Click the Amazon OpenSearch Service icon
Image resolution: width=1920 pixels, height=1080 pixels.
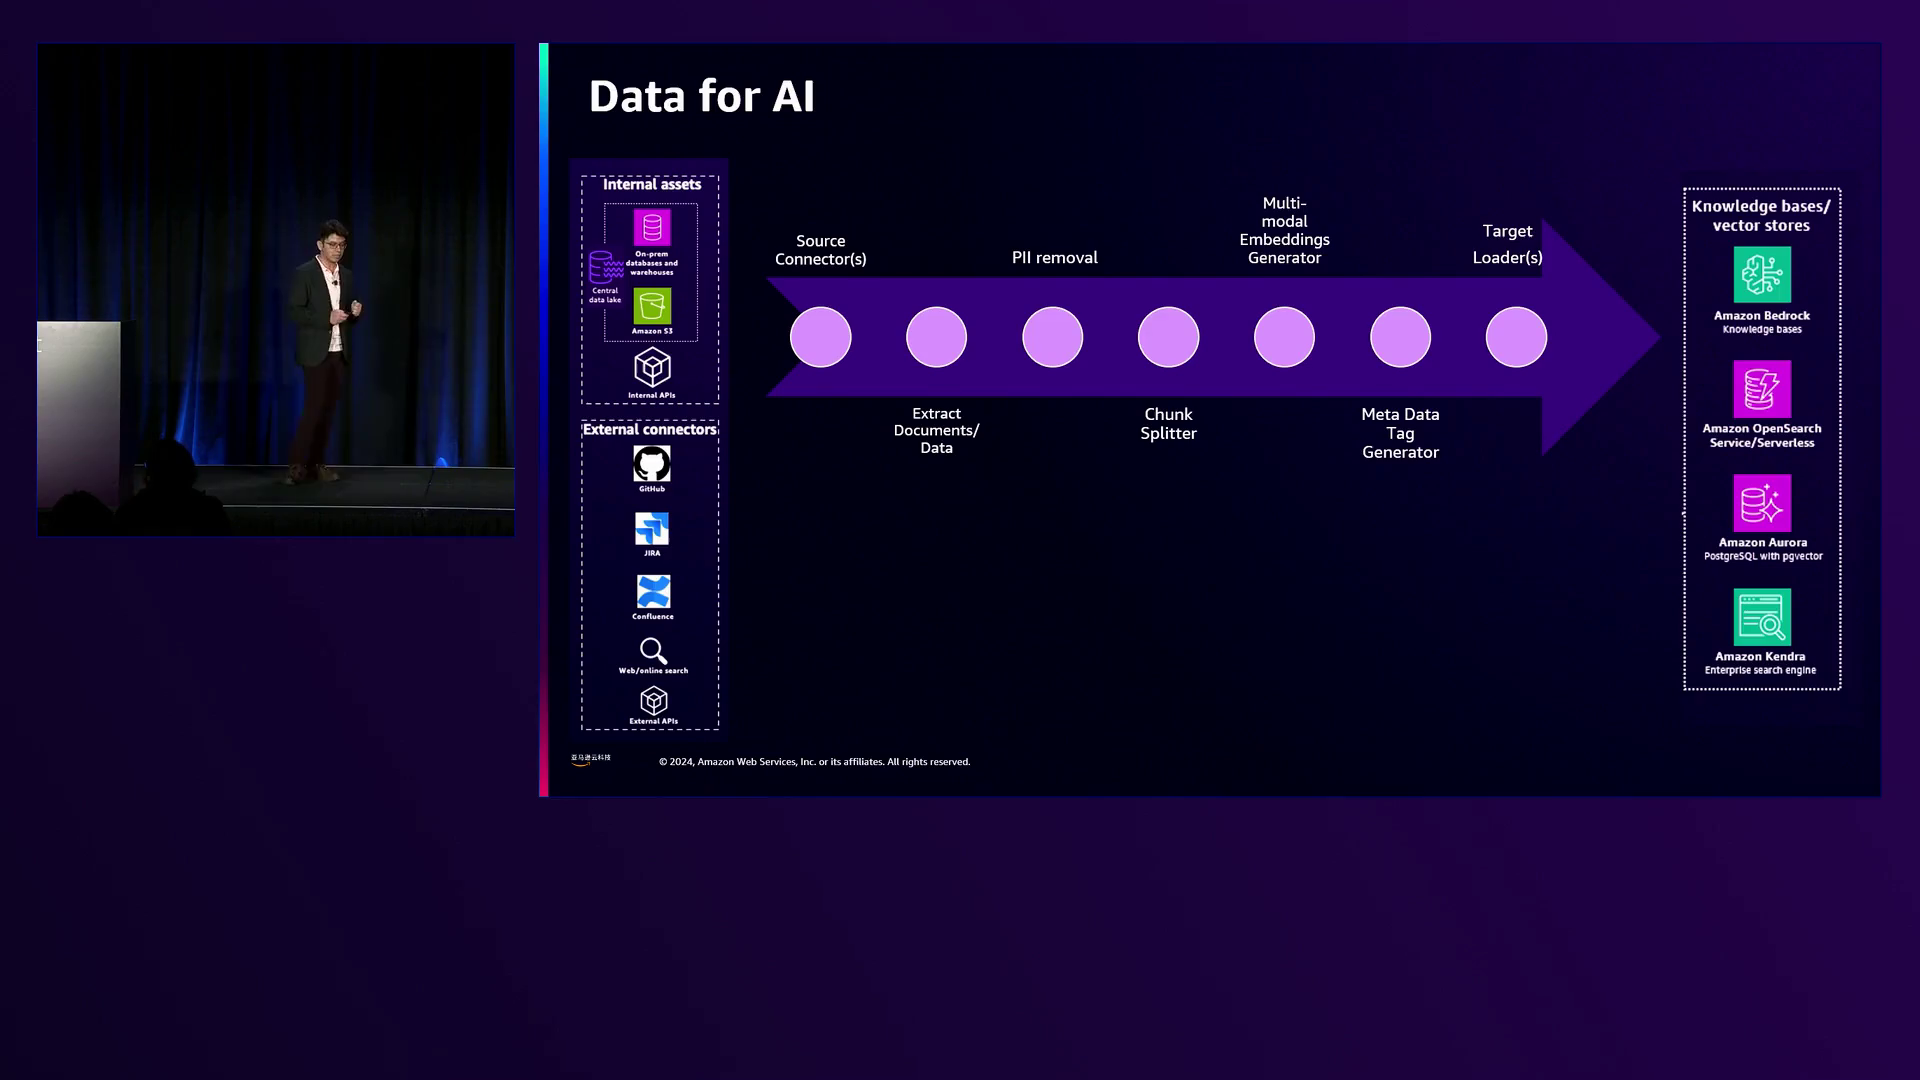1761,389
